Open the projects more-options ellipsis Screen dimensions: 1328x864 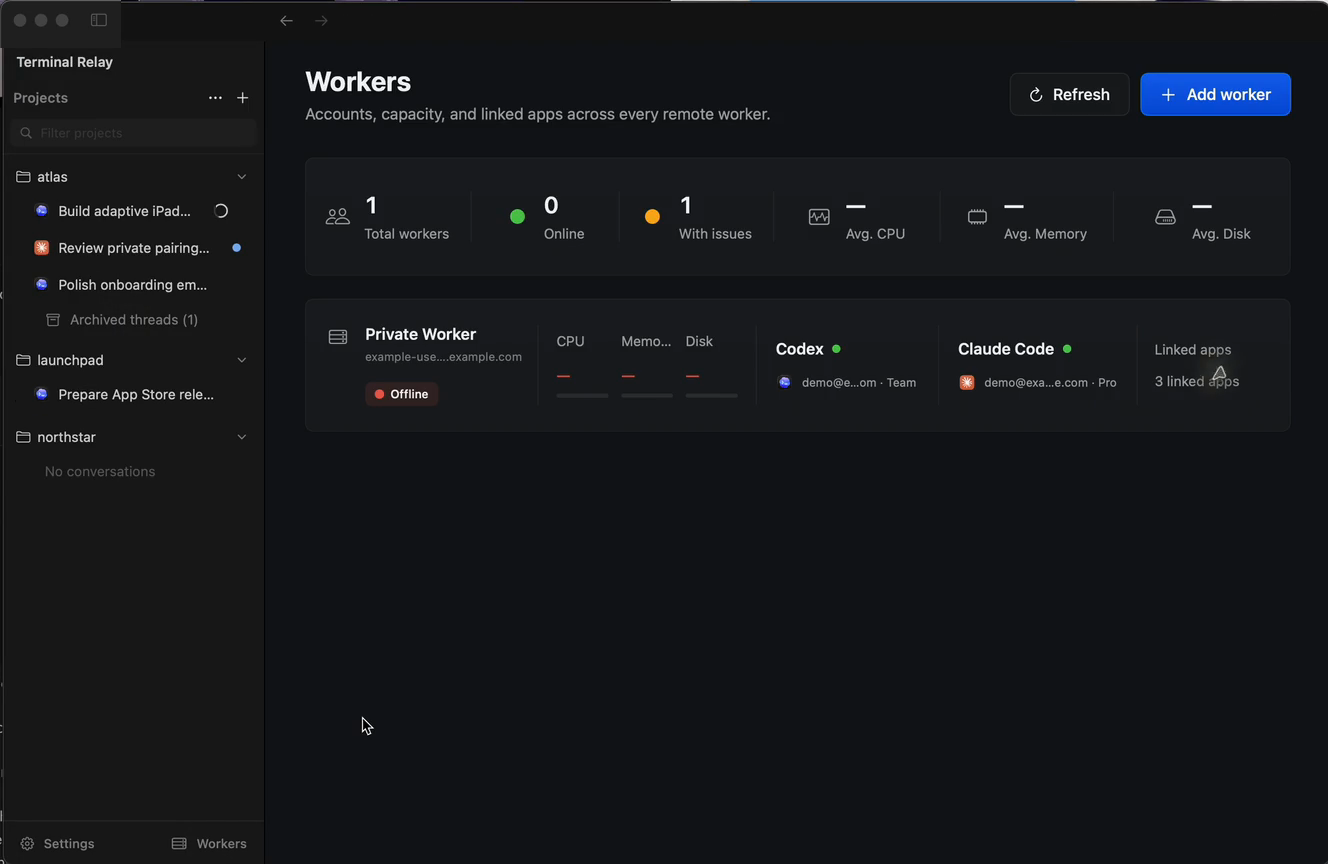tap(215, 98)
